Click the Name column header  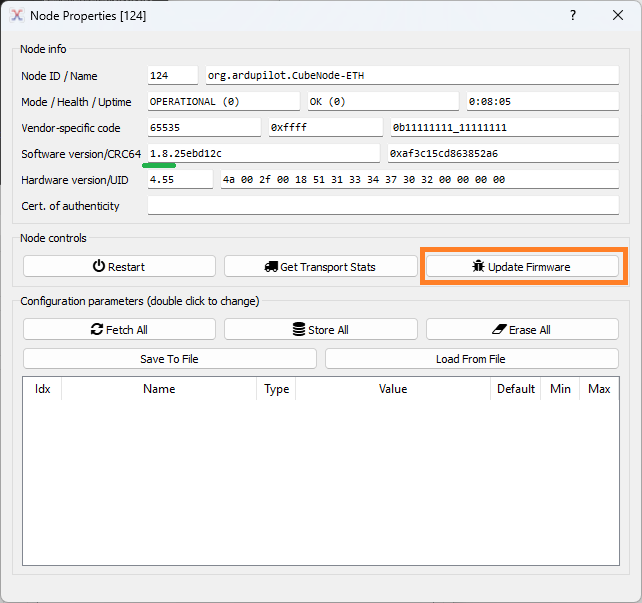pos(159,389)
